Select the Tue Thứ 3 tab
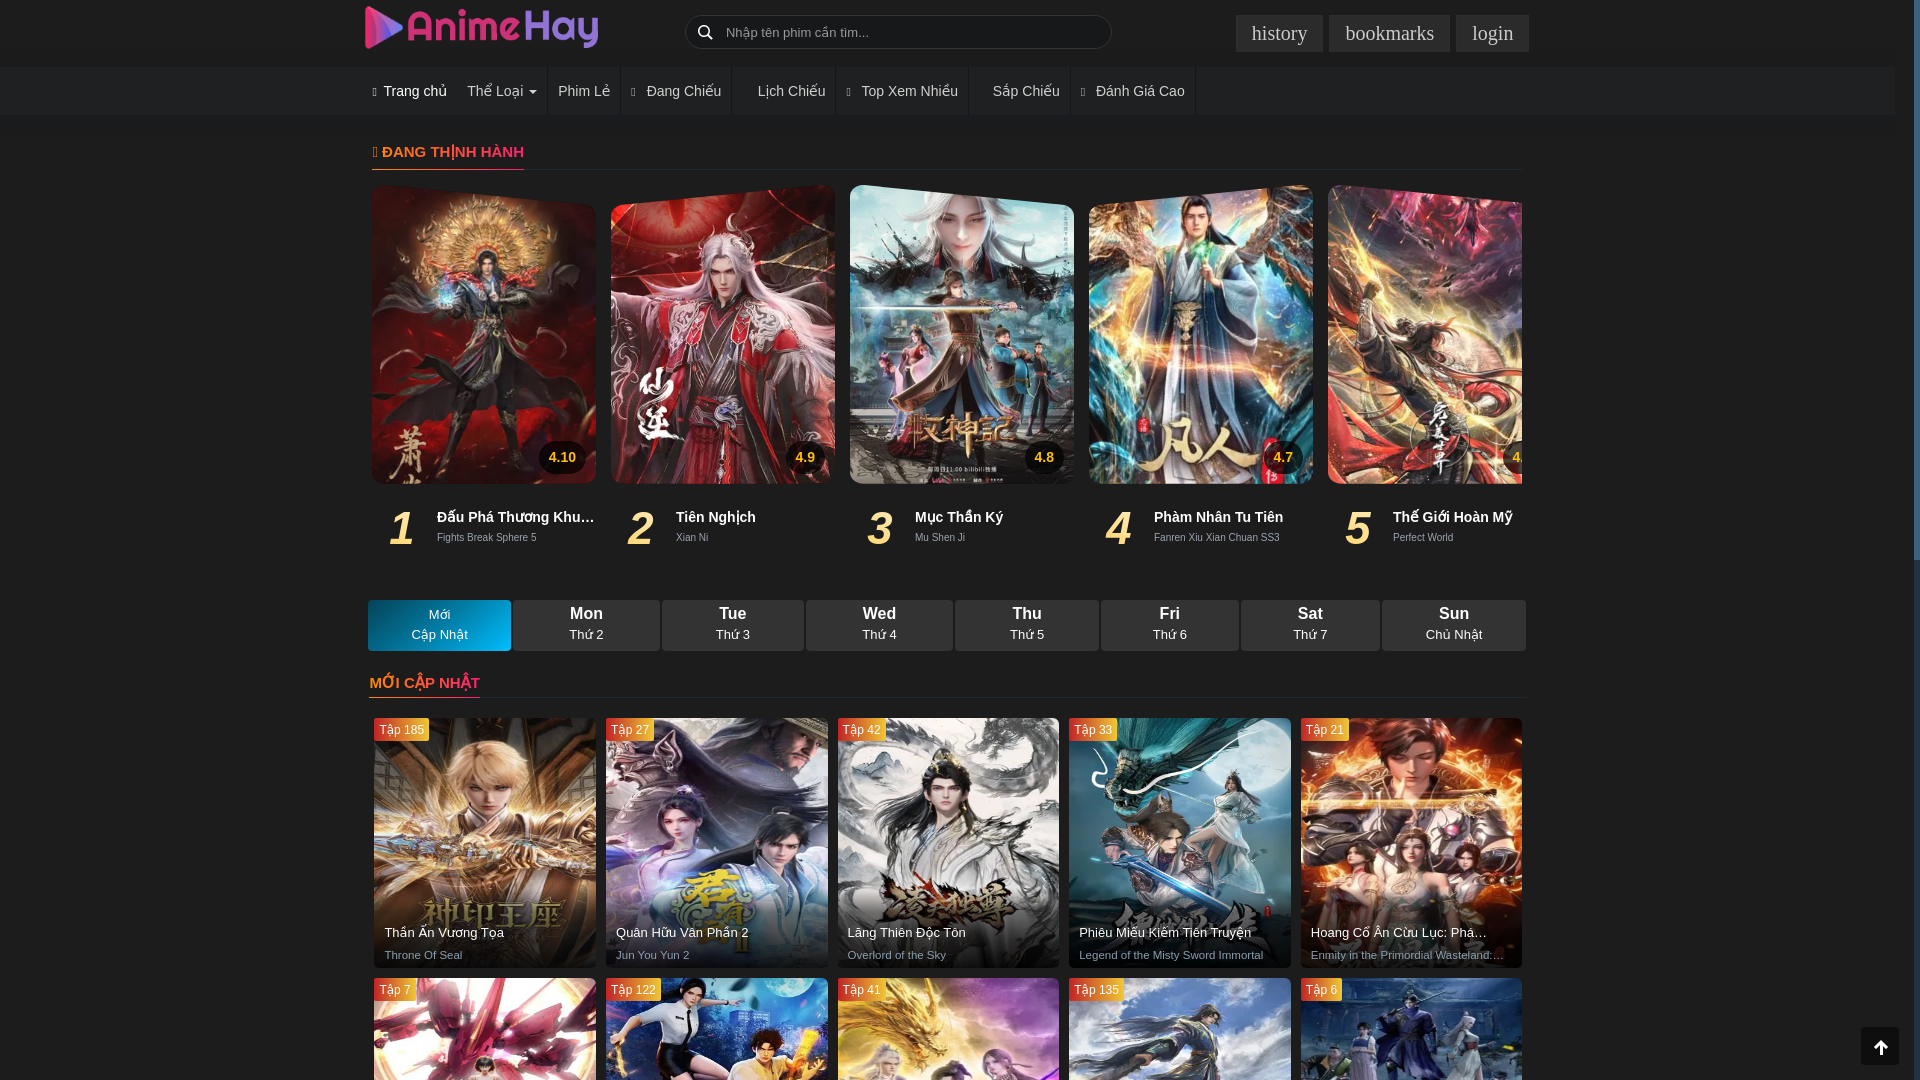 click(733, 625)
